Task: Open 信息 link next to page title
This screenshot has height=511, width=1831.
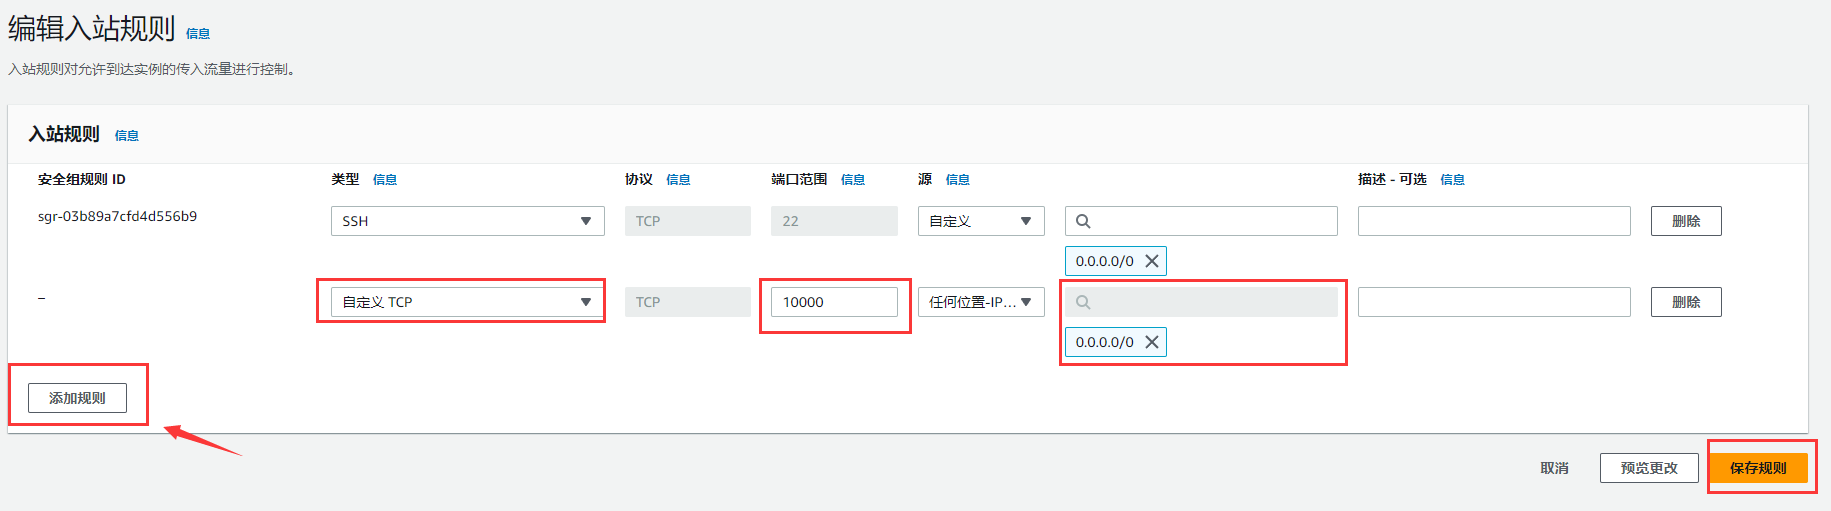Action: pyautogui.click(x=198, y=34)
